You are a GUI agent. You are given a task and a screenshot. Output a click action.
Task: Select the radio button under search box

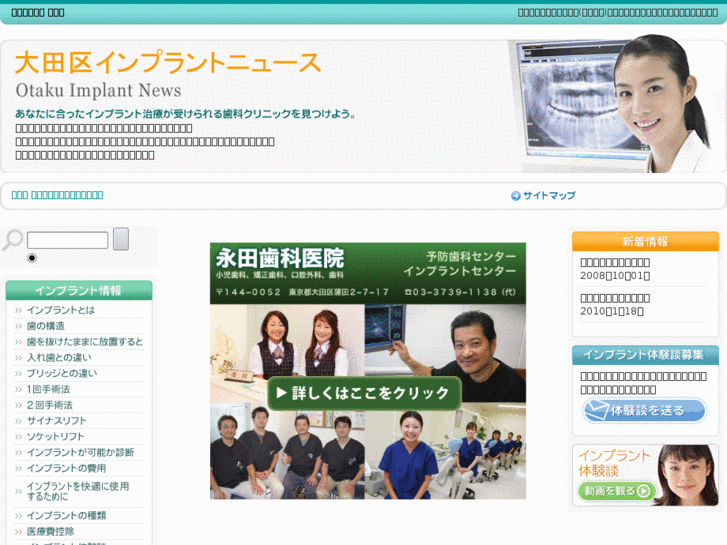pos(32,258)
